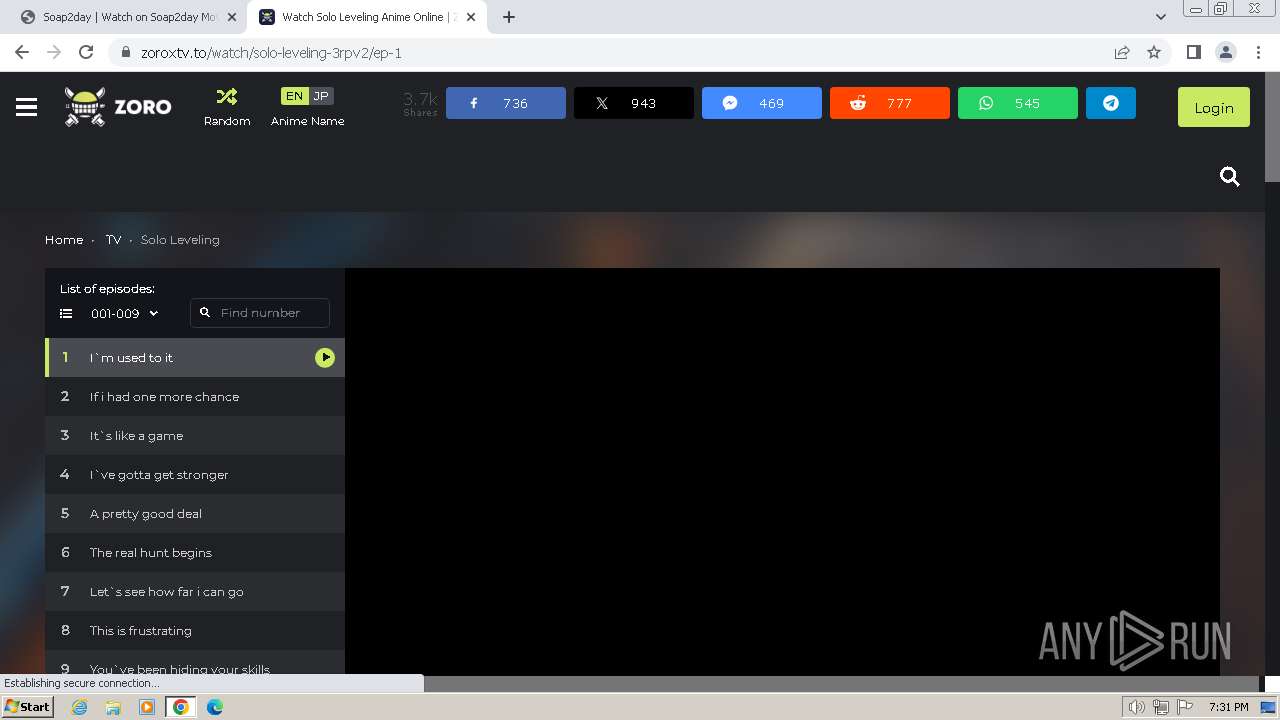This screenshot has width=1280, height=720.
Task: Click the Zoro site logo
Action: point(118,107)
